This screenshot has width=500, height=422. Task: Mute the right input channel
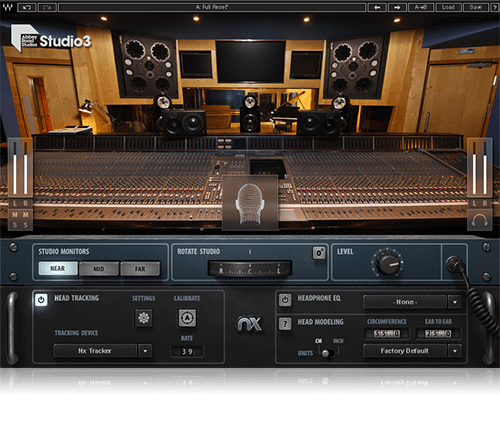(26, 215)
